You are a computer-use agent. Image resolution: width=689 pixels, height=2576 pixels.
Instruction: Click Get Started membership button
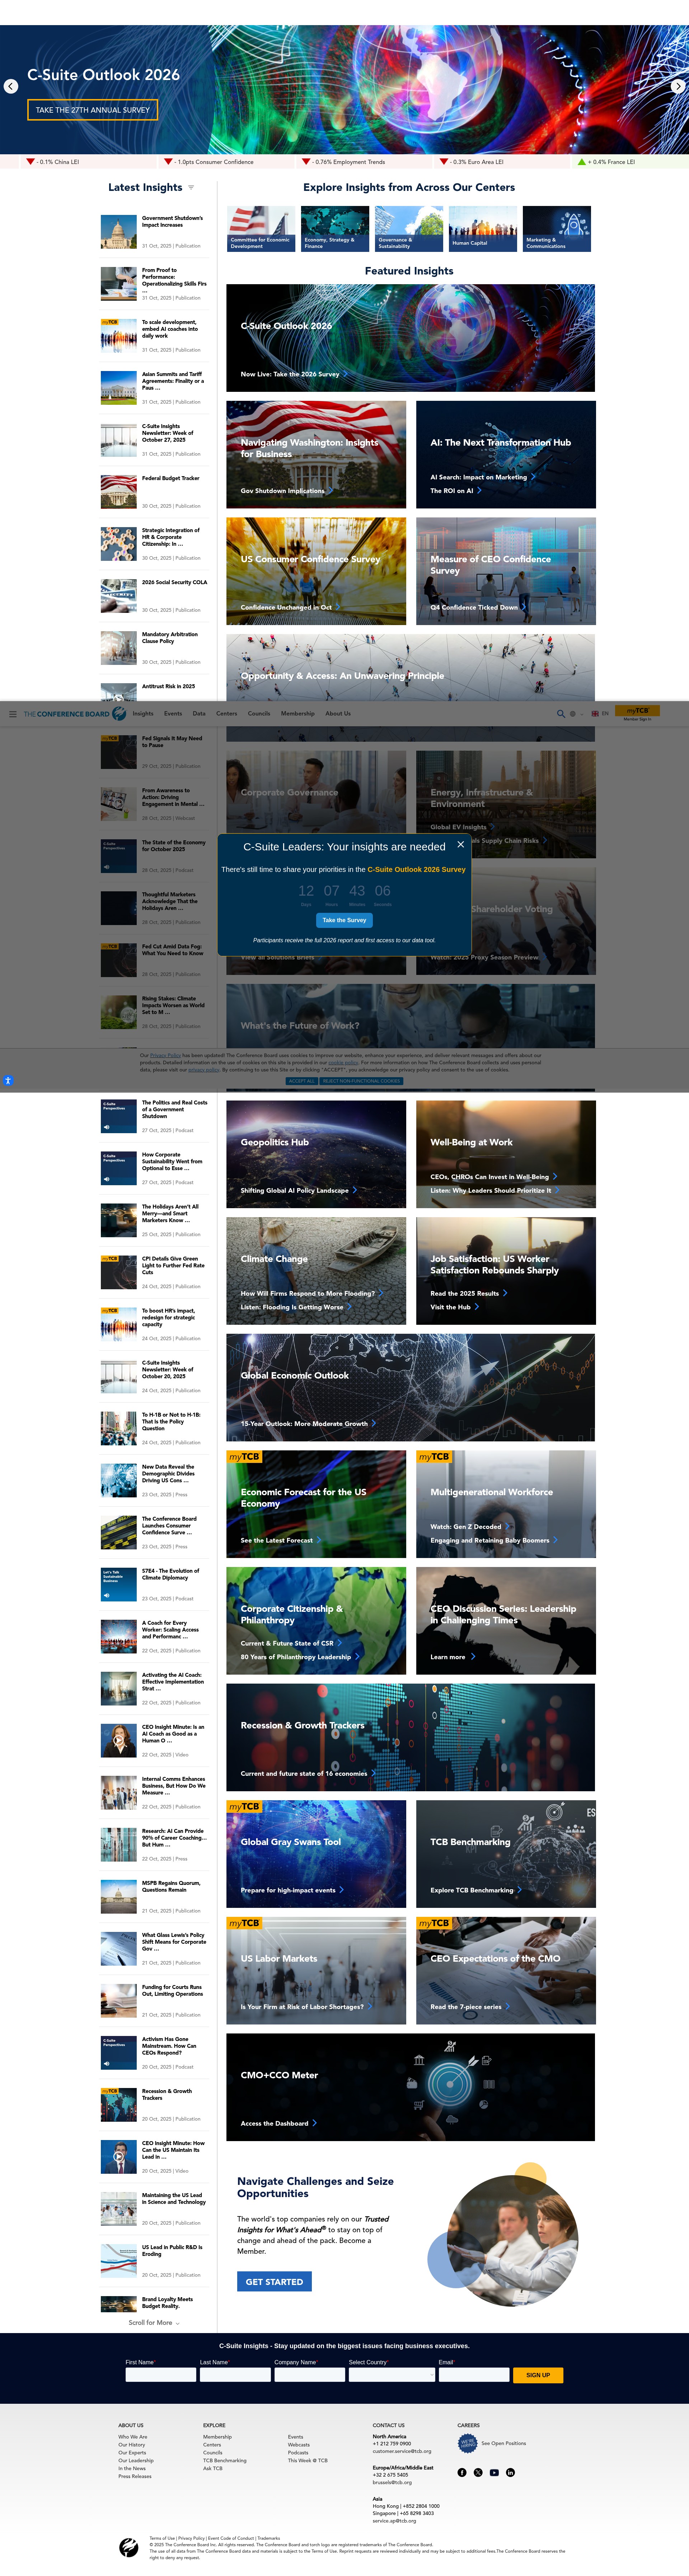(x=274, y=2282)
